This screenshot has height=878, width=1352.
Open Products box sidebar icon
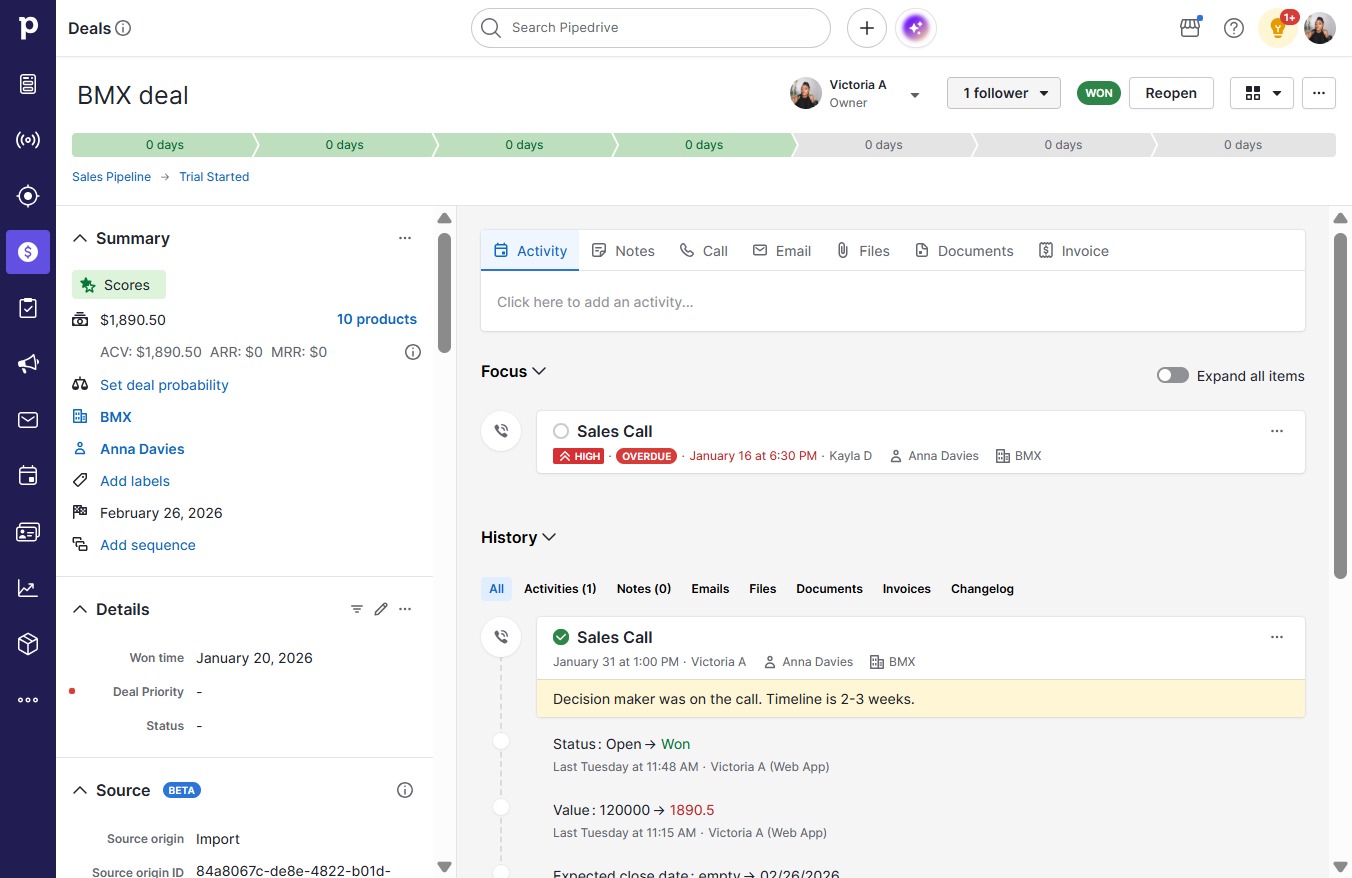(x=28, y=644)
